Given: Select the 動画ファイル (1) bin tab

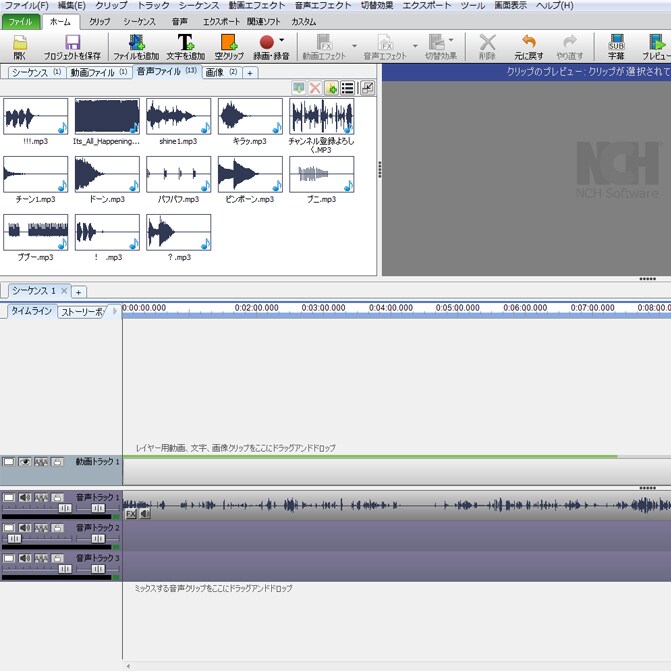Looking at the screenshot, I should click(x=99, y=73).
